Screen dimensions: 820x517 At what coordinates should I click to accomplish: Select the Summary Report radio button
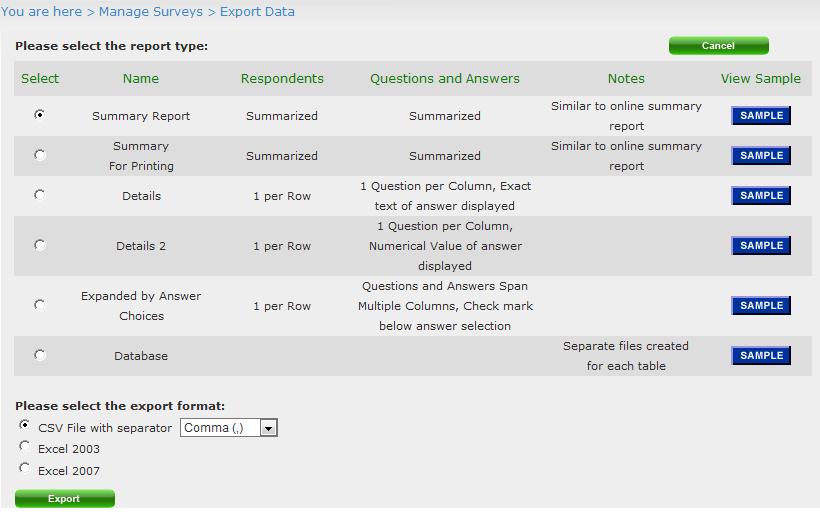(39, 114)
